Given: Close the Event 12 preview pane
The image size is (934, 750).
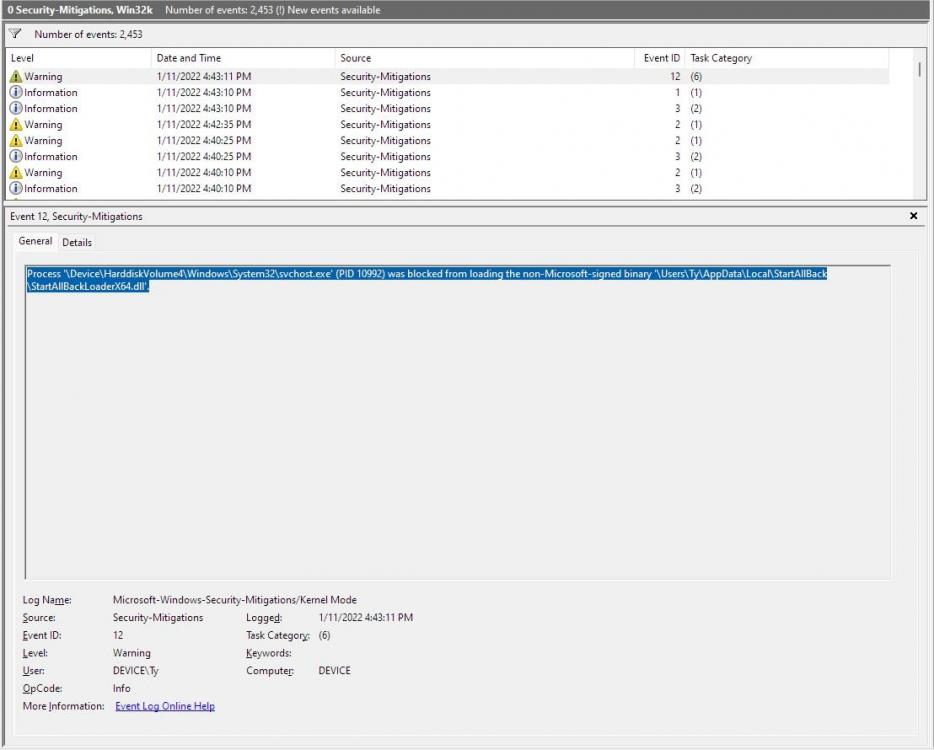Looking at the screenshot, I should 913,216.
